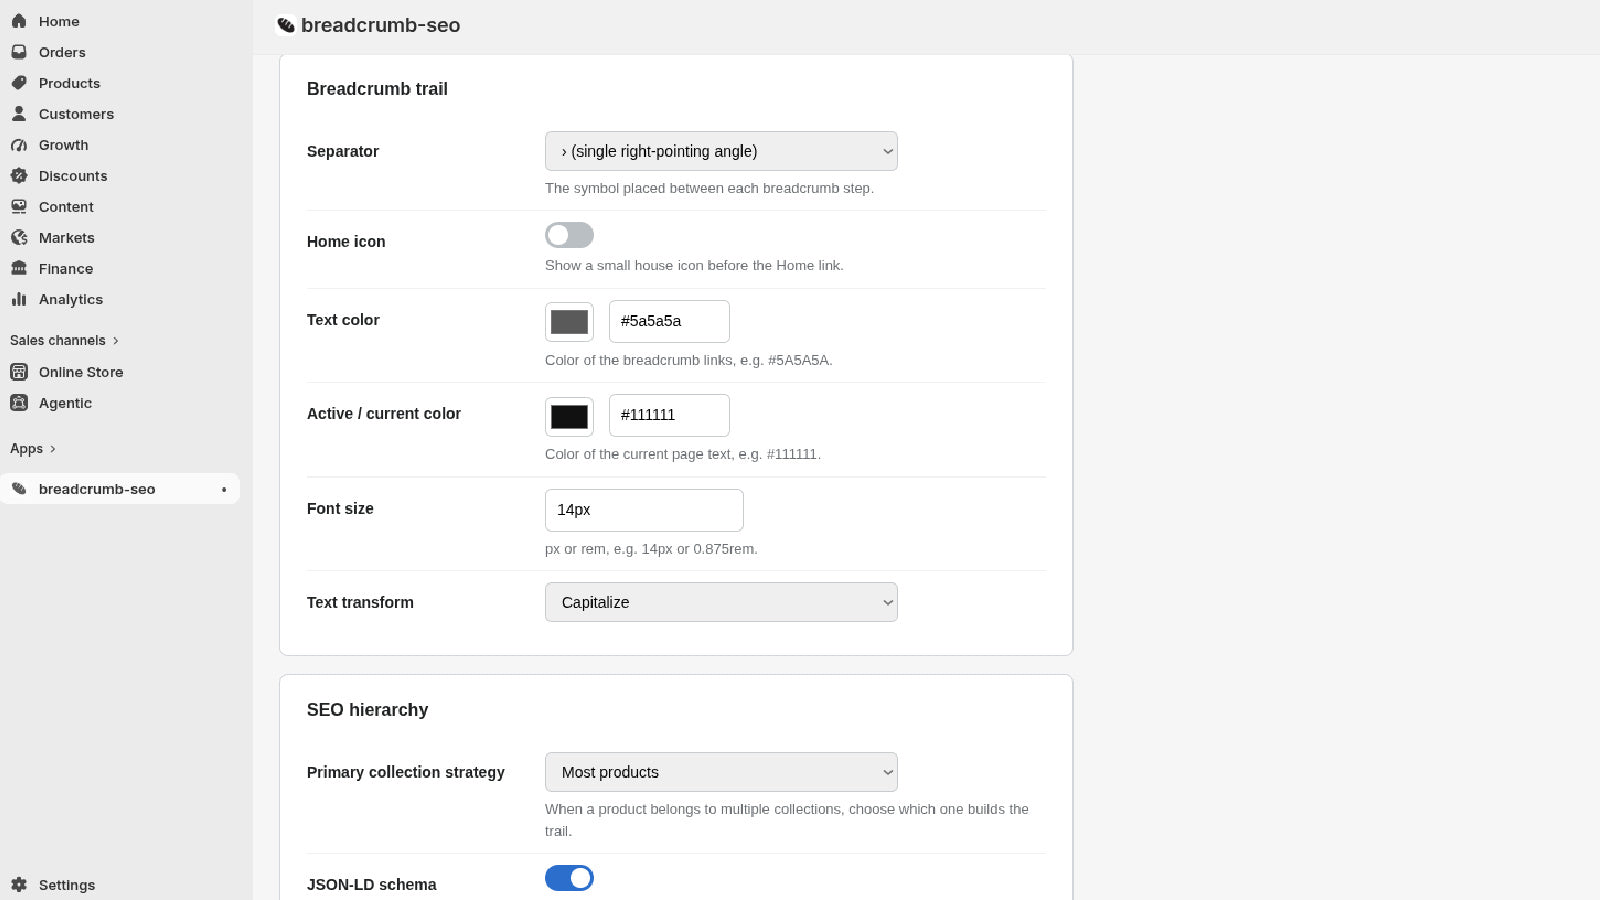This screenshot has width=1600, height=900.
Task: Click the breadcrumb-seo page title text
Action: click(381, 26)
